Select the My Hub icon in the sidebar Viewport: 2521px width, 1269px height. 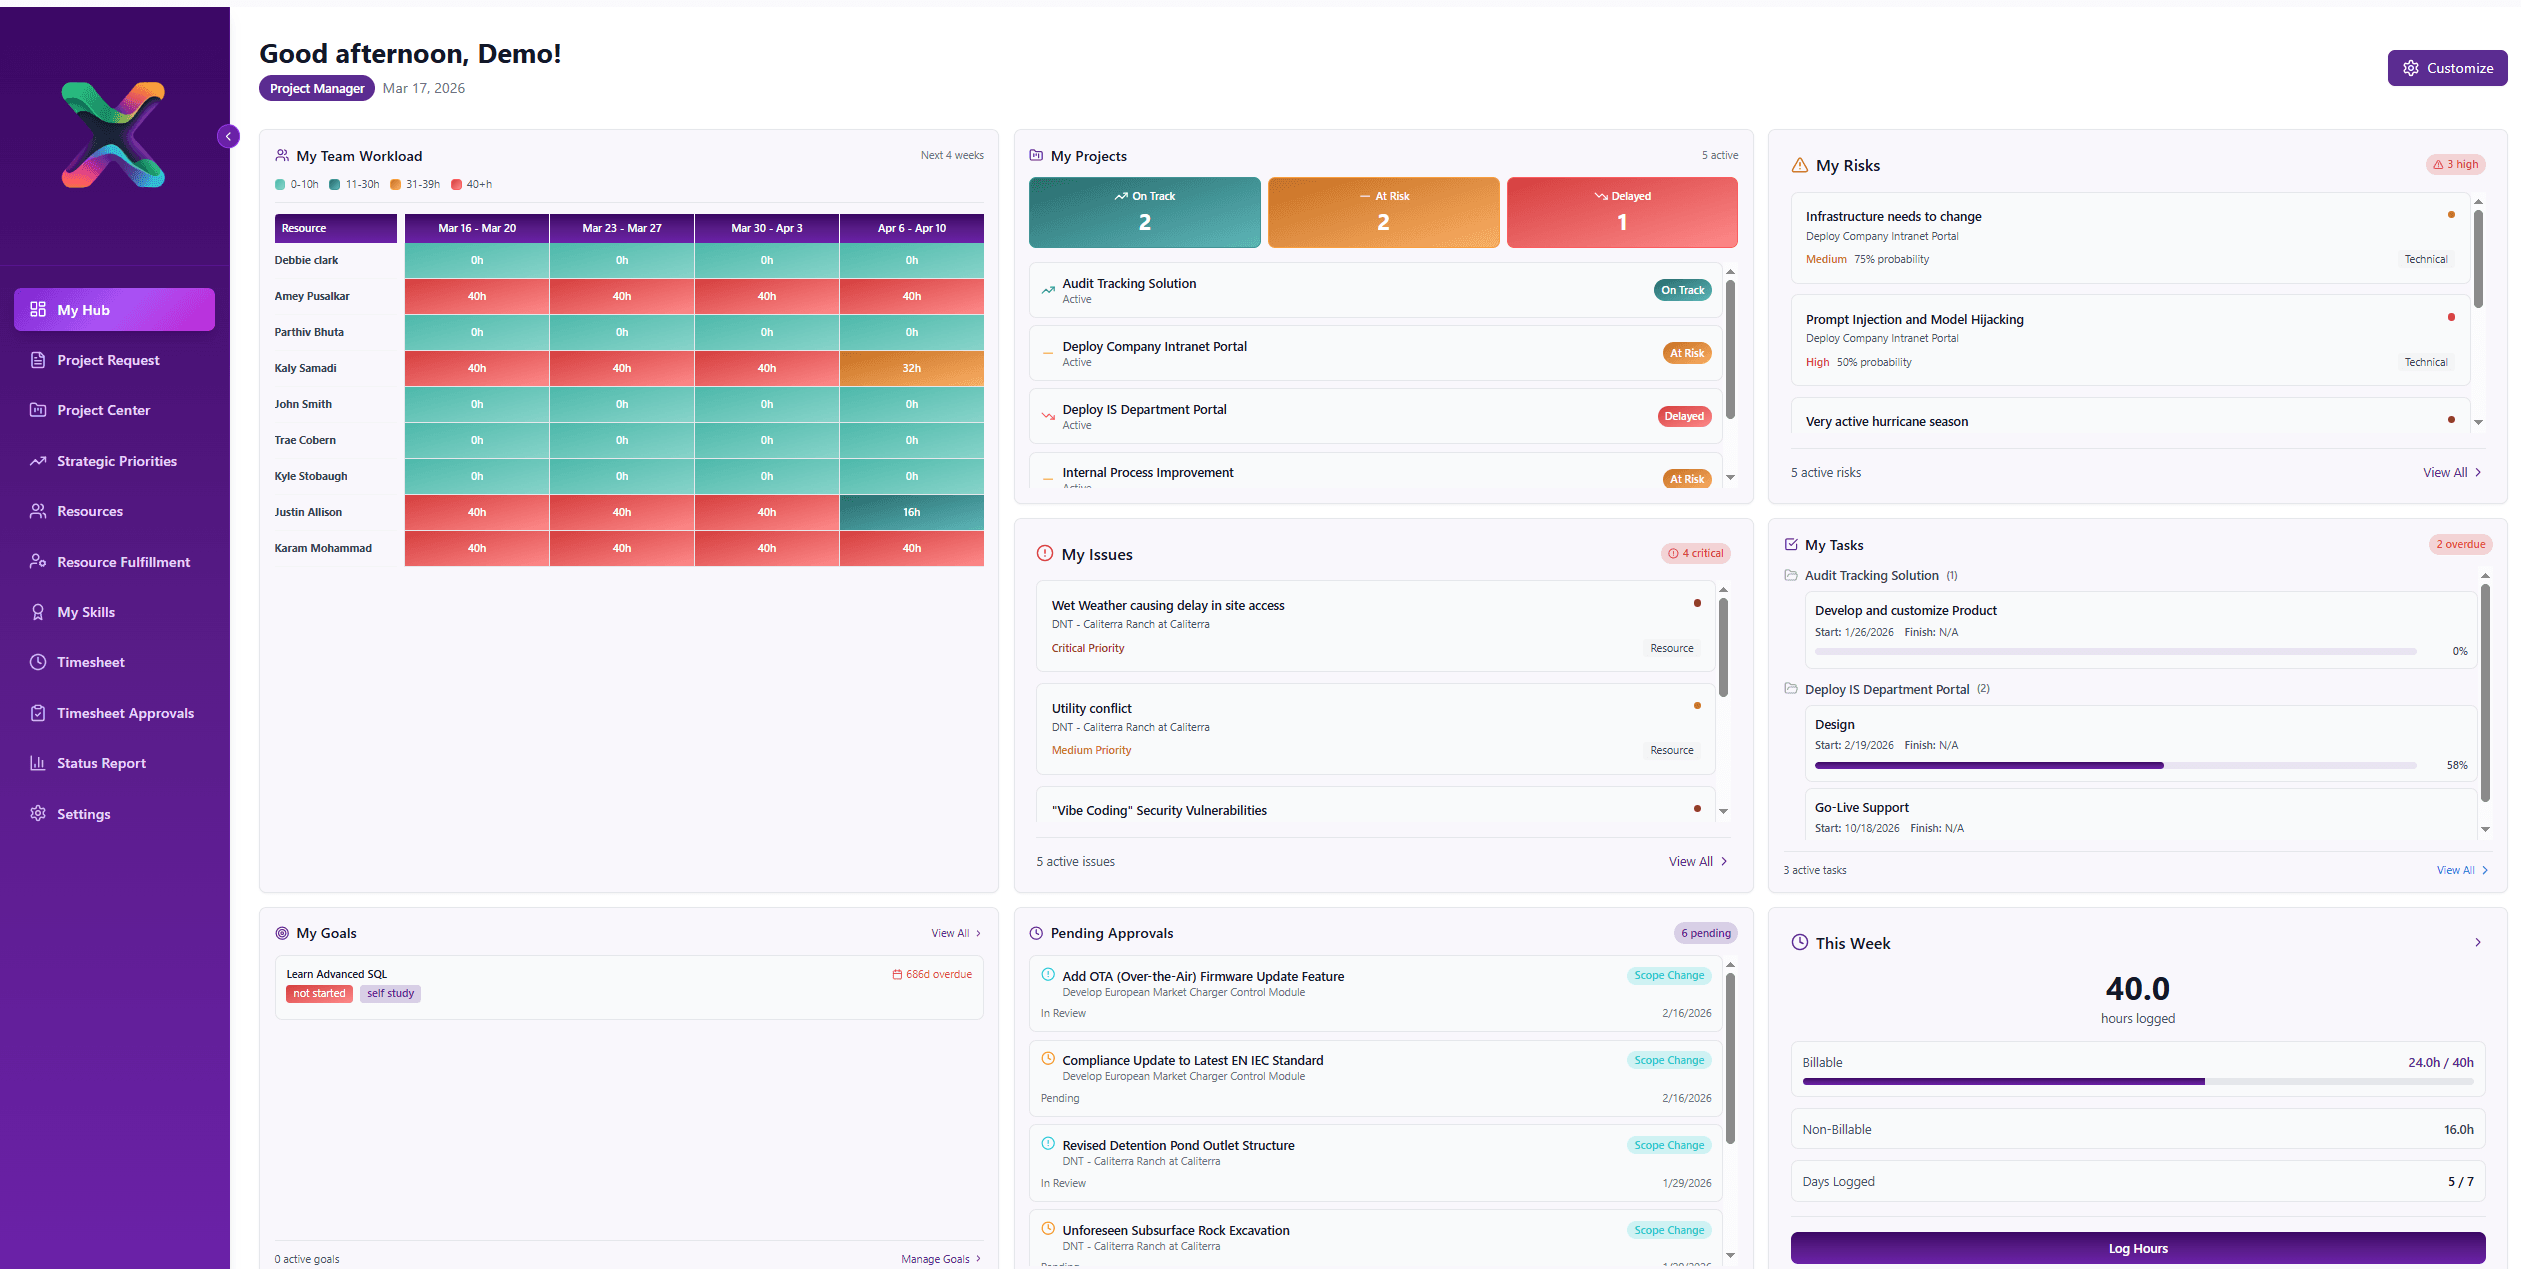tap(37, 309)
